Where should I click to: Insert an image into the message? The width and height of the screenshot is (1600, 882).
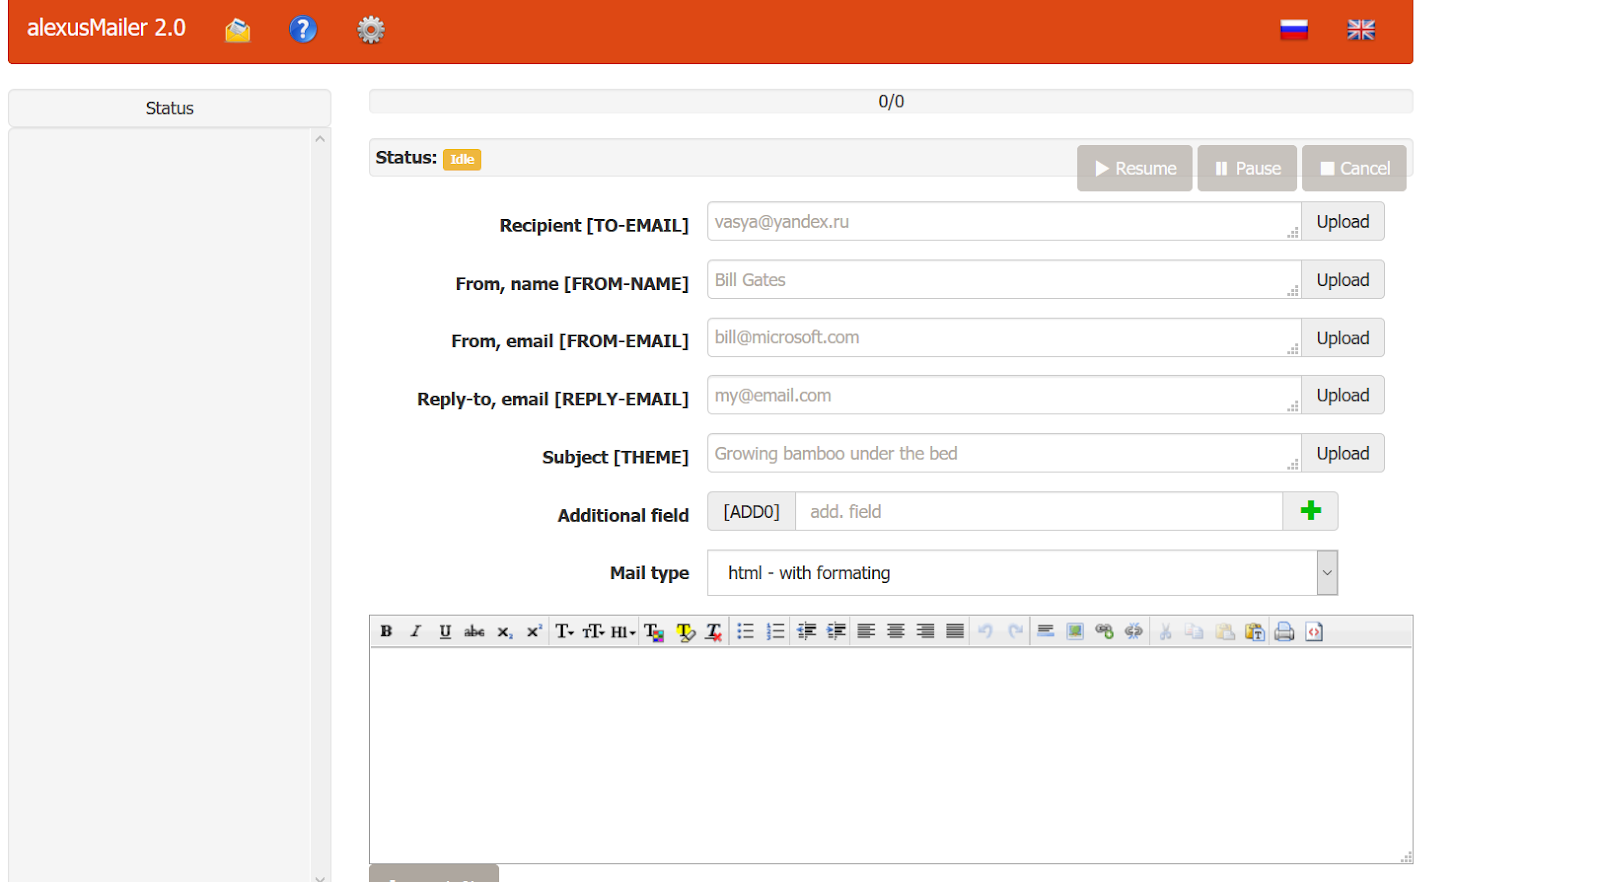(1075, 631)
